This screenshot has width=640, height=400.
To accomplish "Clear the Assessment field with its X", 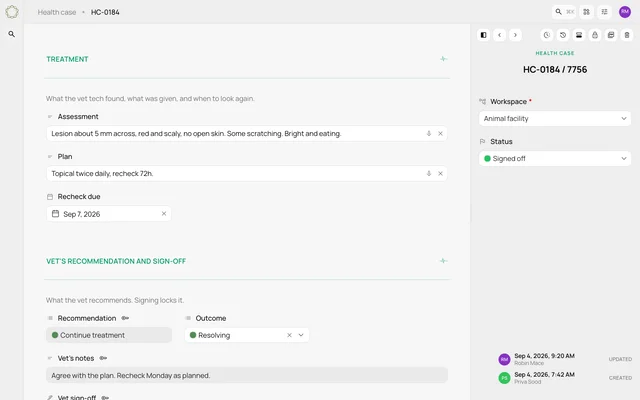I will [440, 133].
